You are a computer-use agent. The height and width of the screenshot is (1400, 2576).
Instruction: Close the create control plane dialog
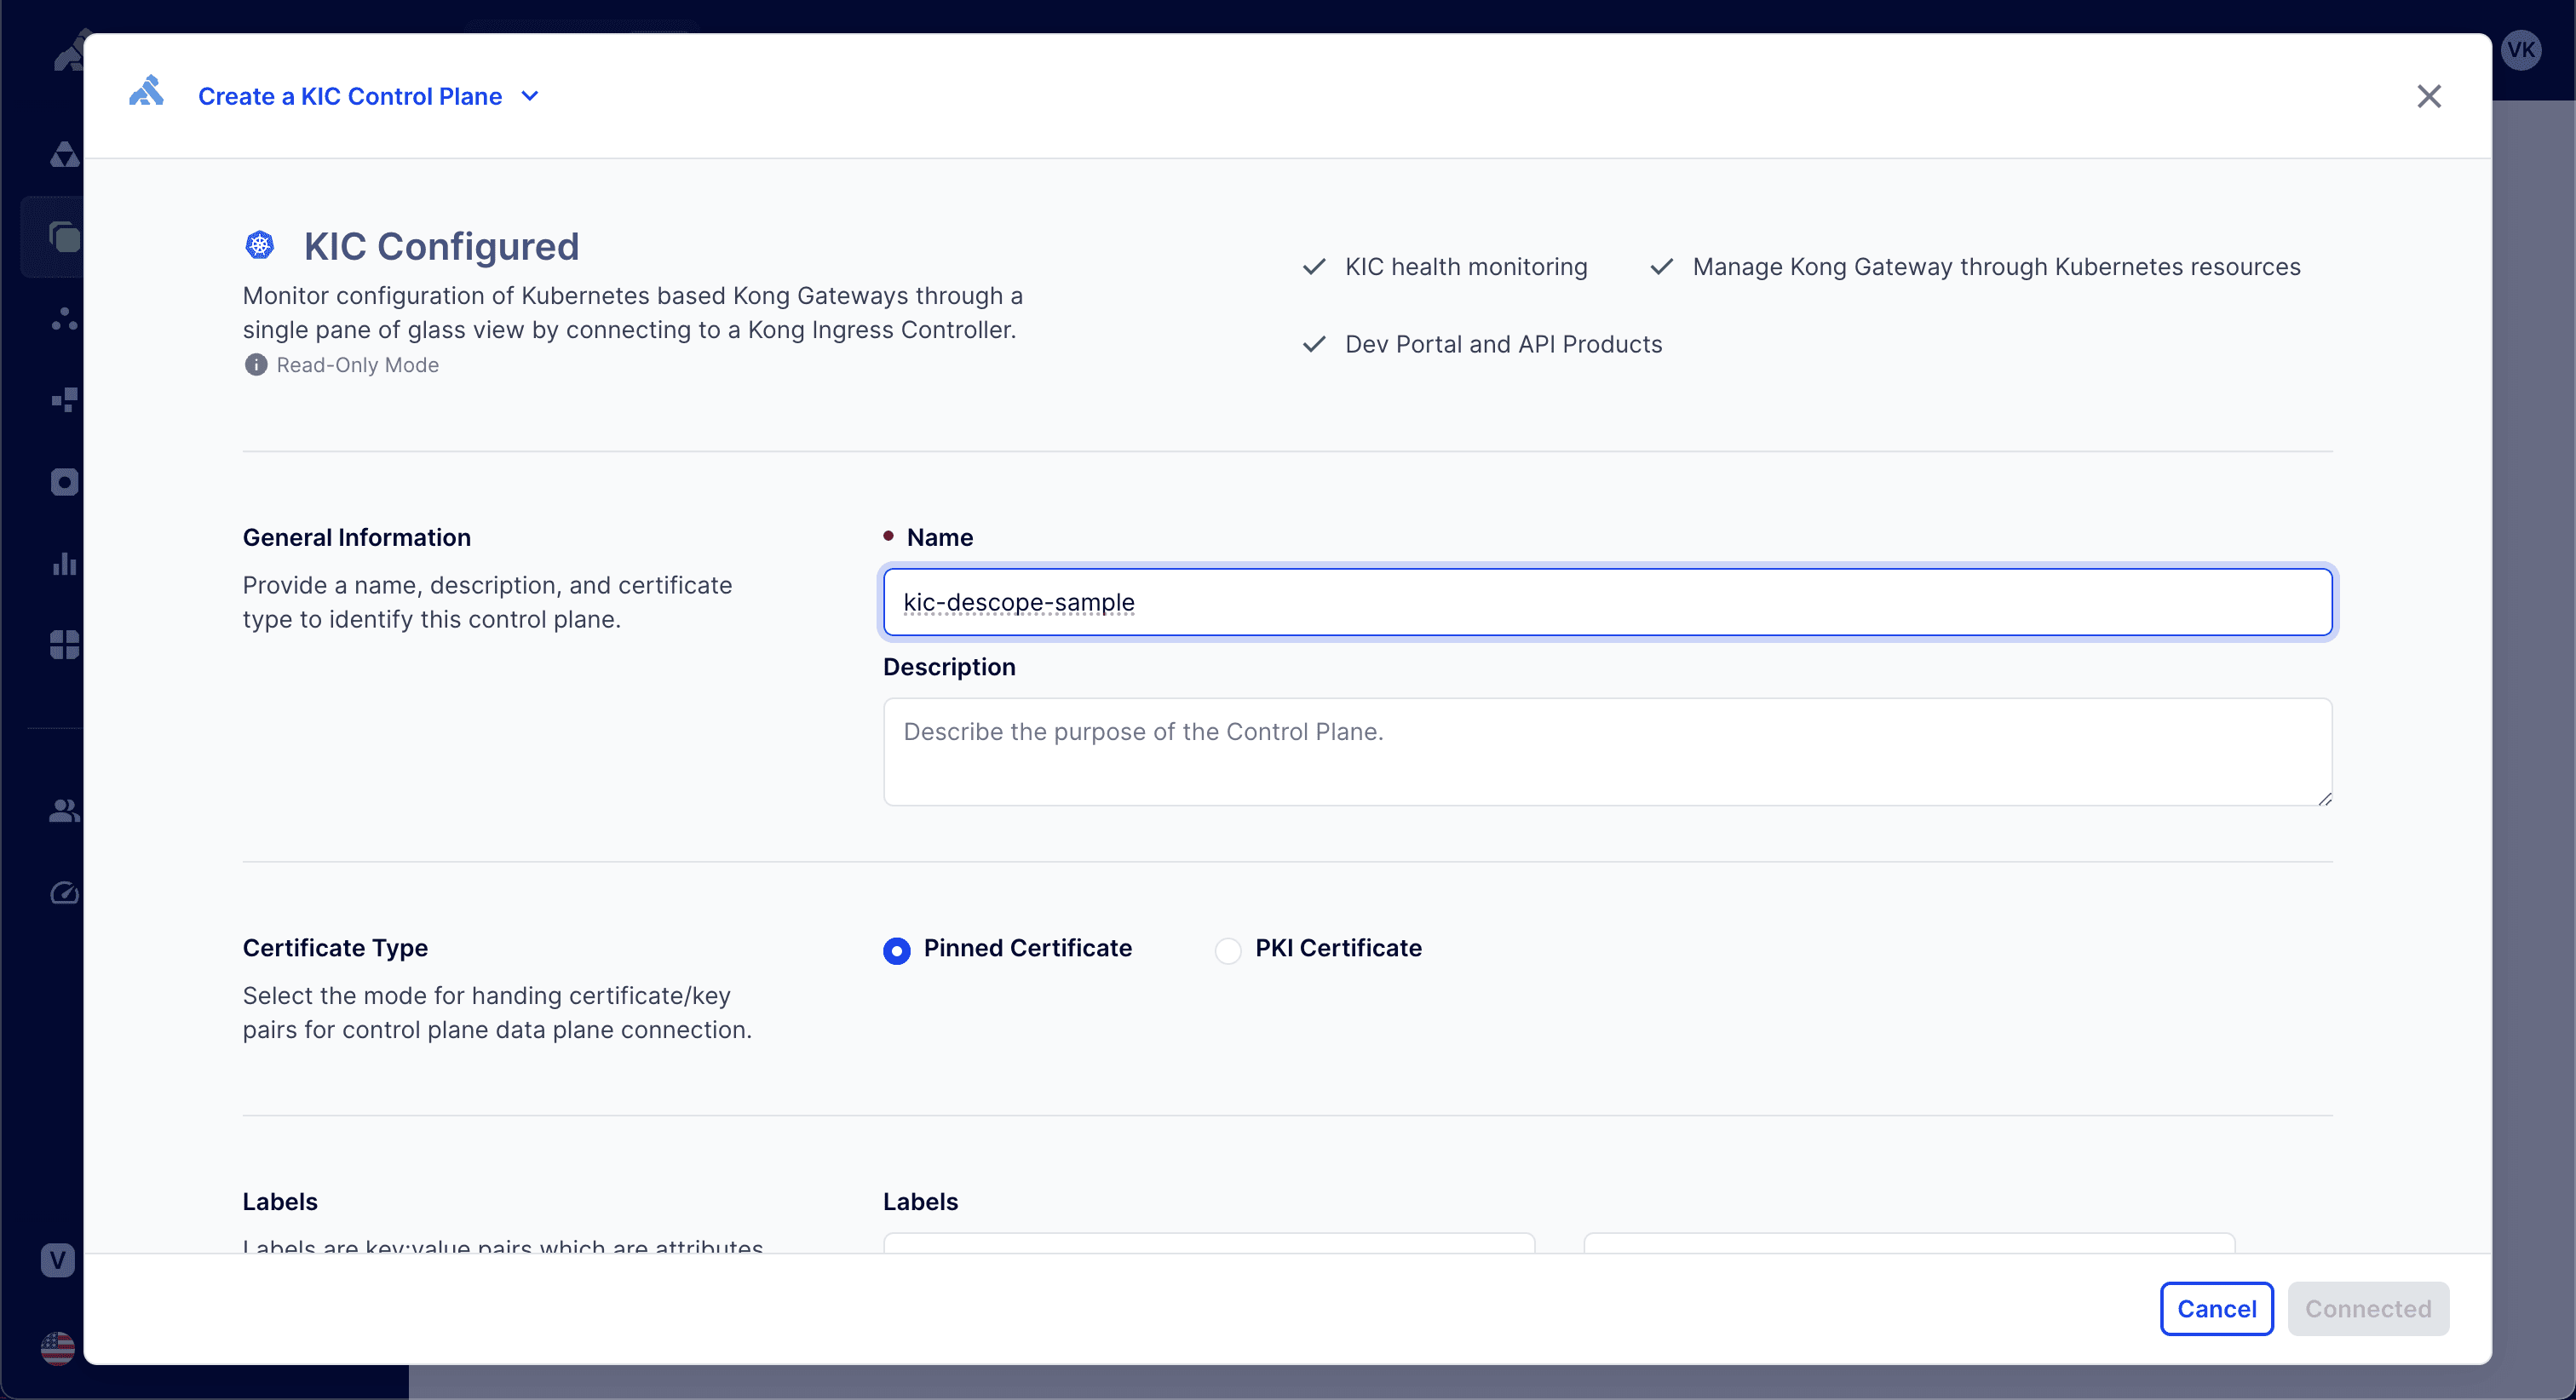point(2428,96)
